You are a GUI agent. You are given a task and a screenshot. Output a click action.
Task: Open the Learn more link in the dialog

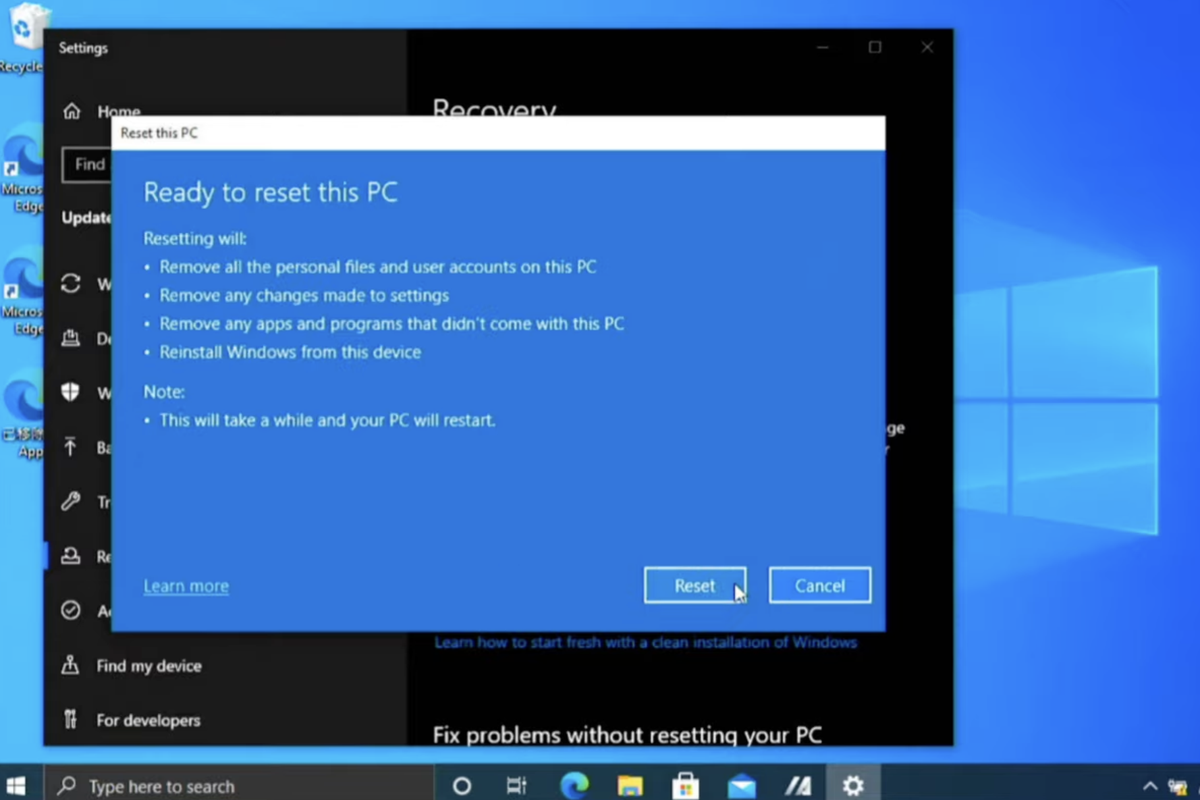pyautogui.click(x=186, y=586)
